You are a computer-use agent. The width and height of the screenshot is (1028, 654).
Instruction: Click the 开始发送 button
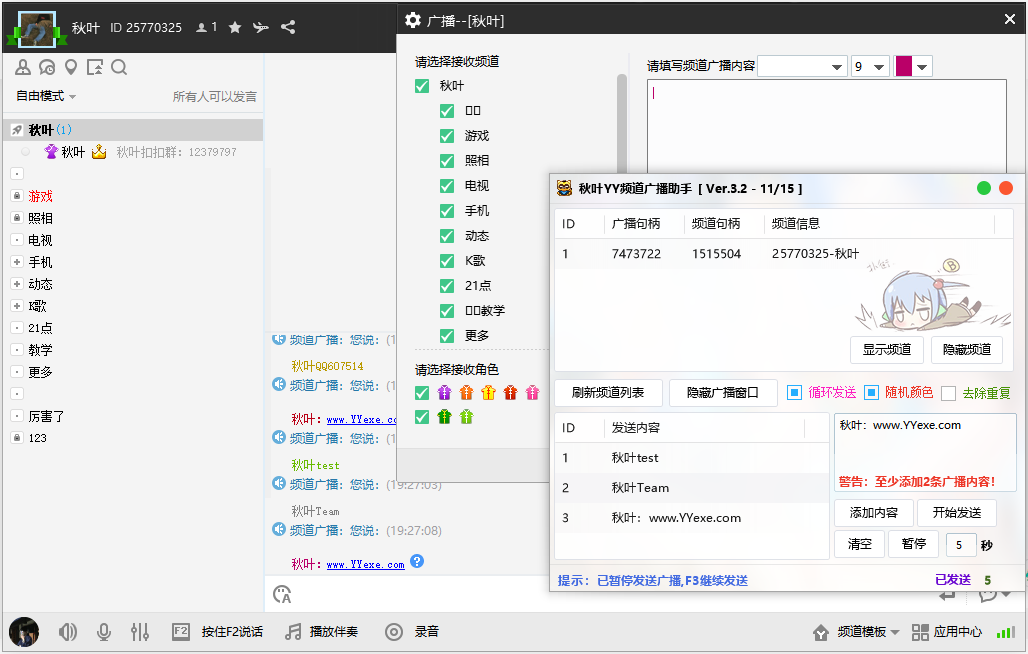coord(956,513)
